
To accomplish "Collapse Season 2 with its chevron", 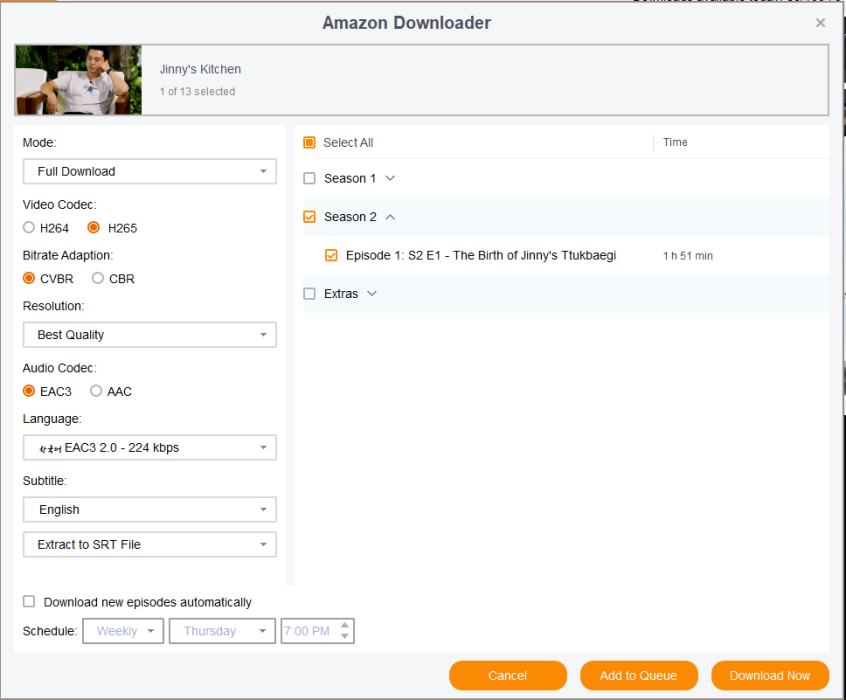I will (x=390, y=216).
